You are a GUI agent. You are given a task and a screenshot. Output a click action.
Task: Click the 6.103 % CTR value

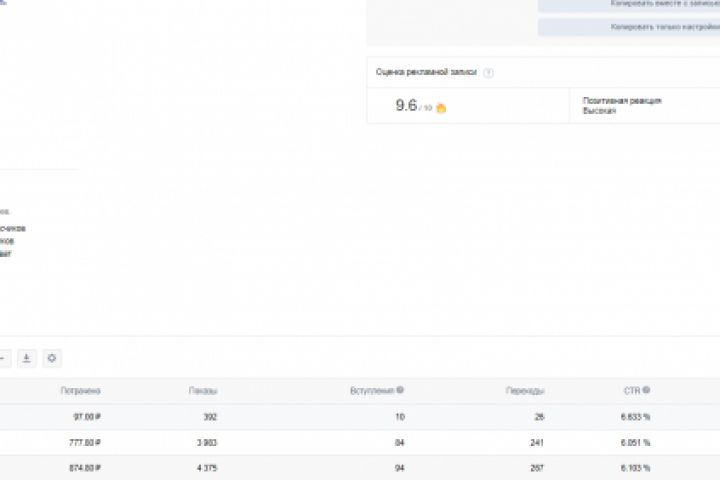(636, 468)
